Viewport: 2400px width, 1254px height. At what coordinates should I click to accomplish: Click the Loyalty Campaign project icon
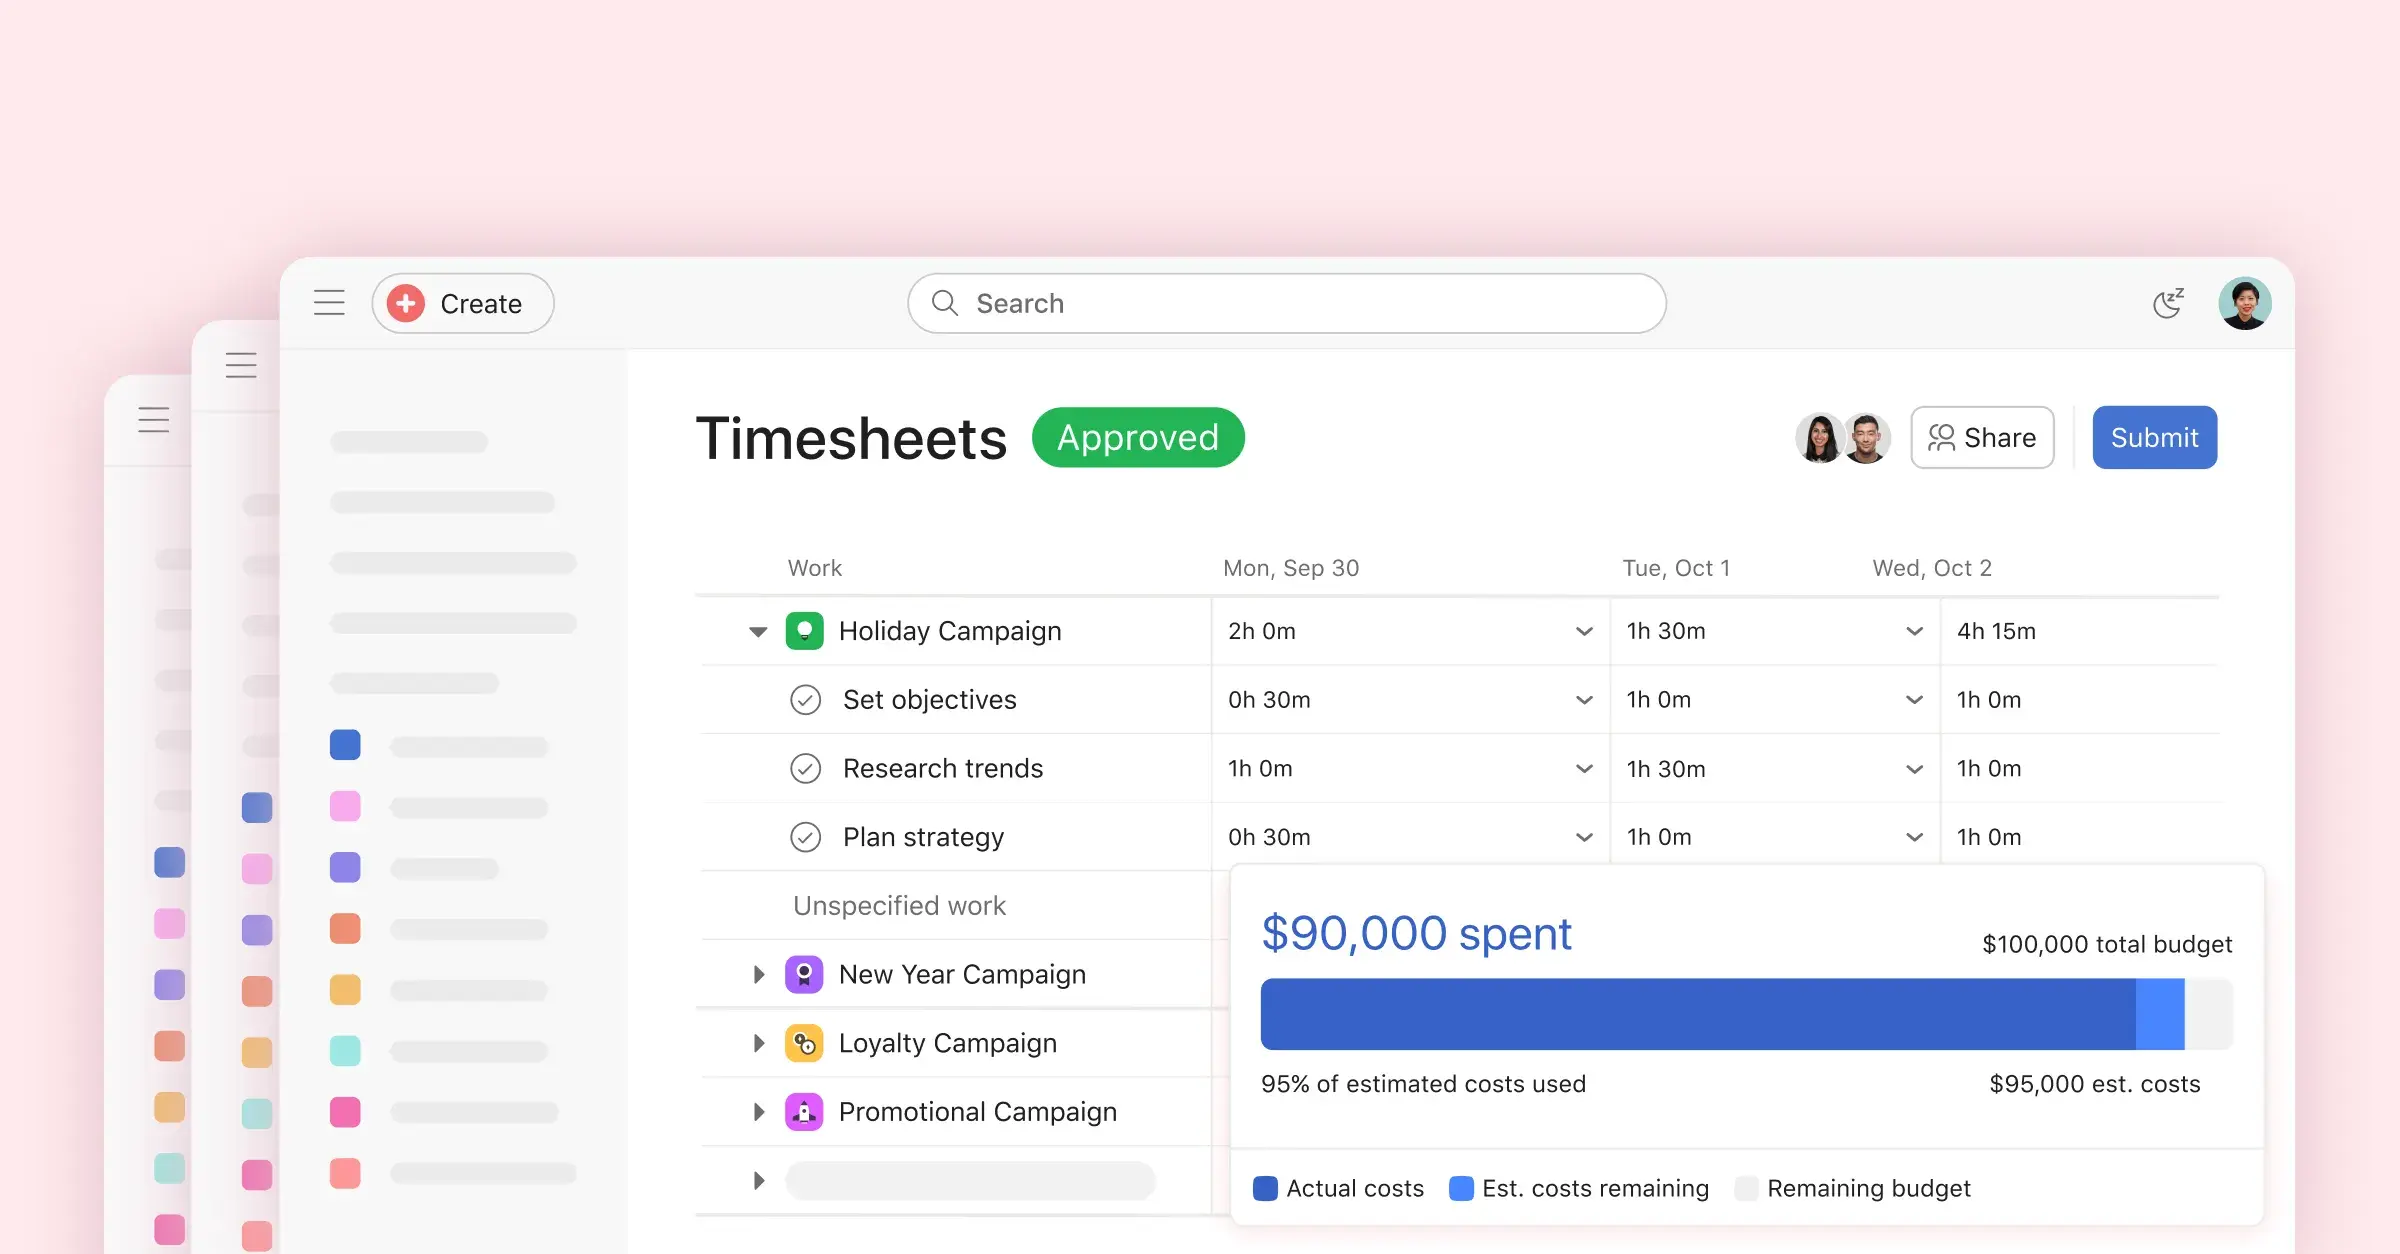pyautogui.click(x=806, y=1042)
